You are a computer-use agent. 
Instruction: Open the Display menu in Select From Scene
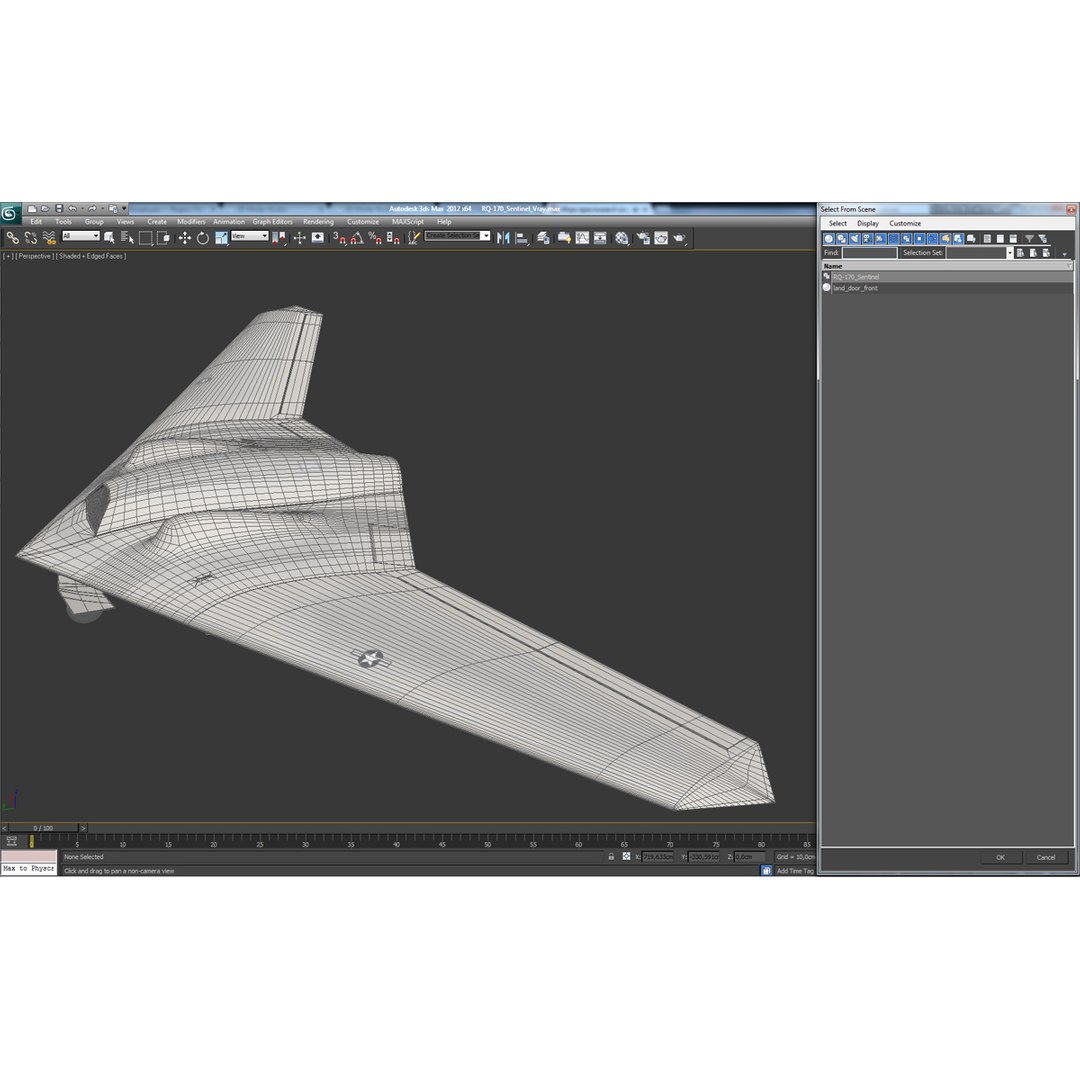868,224
